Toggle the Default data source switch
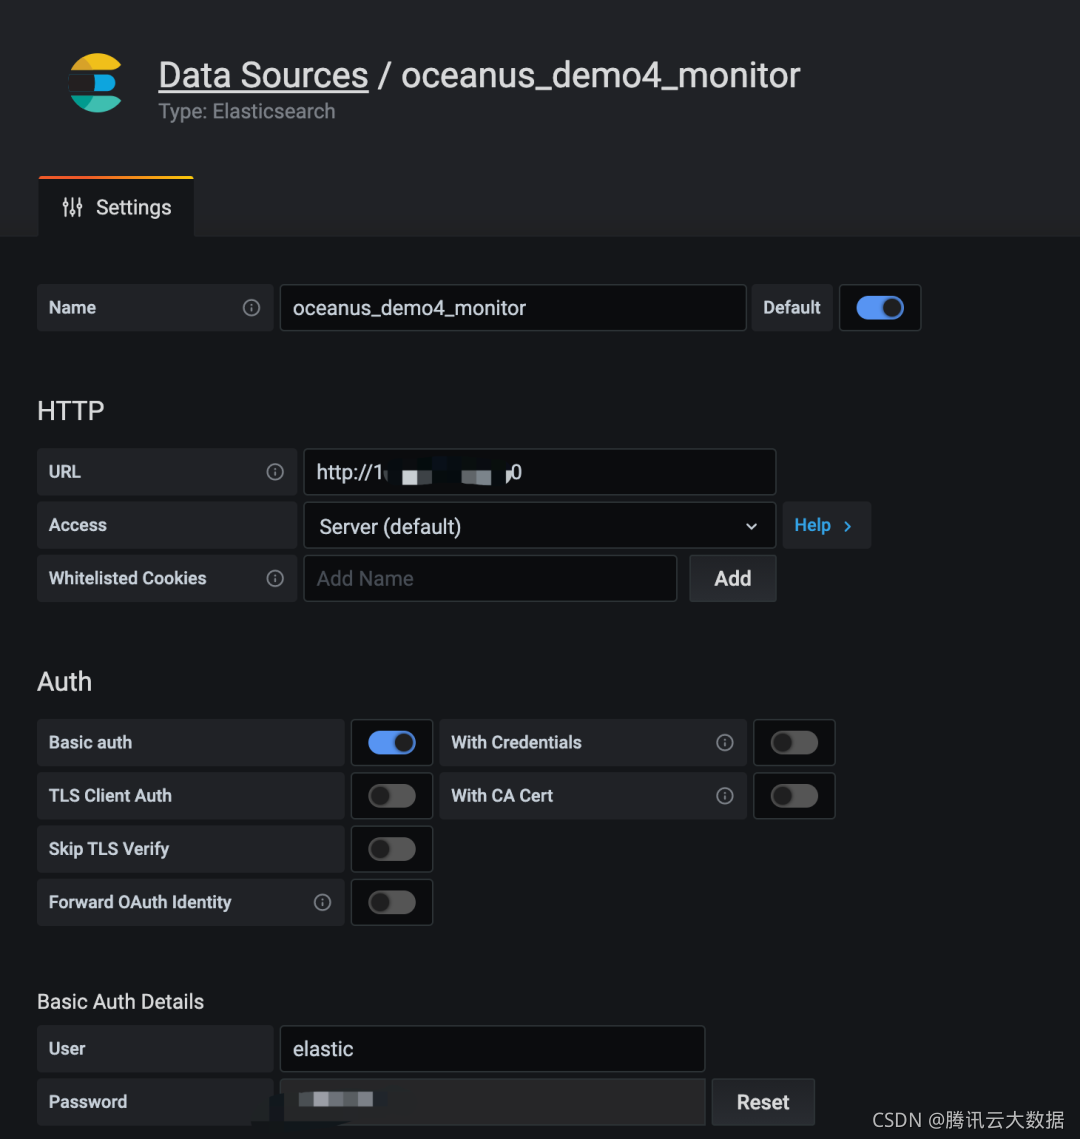Image resolution: width=1080 pixels, height=1139 pixels. [880, 308]
